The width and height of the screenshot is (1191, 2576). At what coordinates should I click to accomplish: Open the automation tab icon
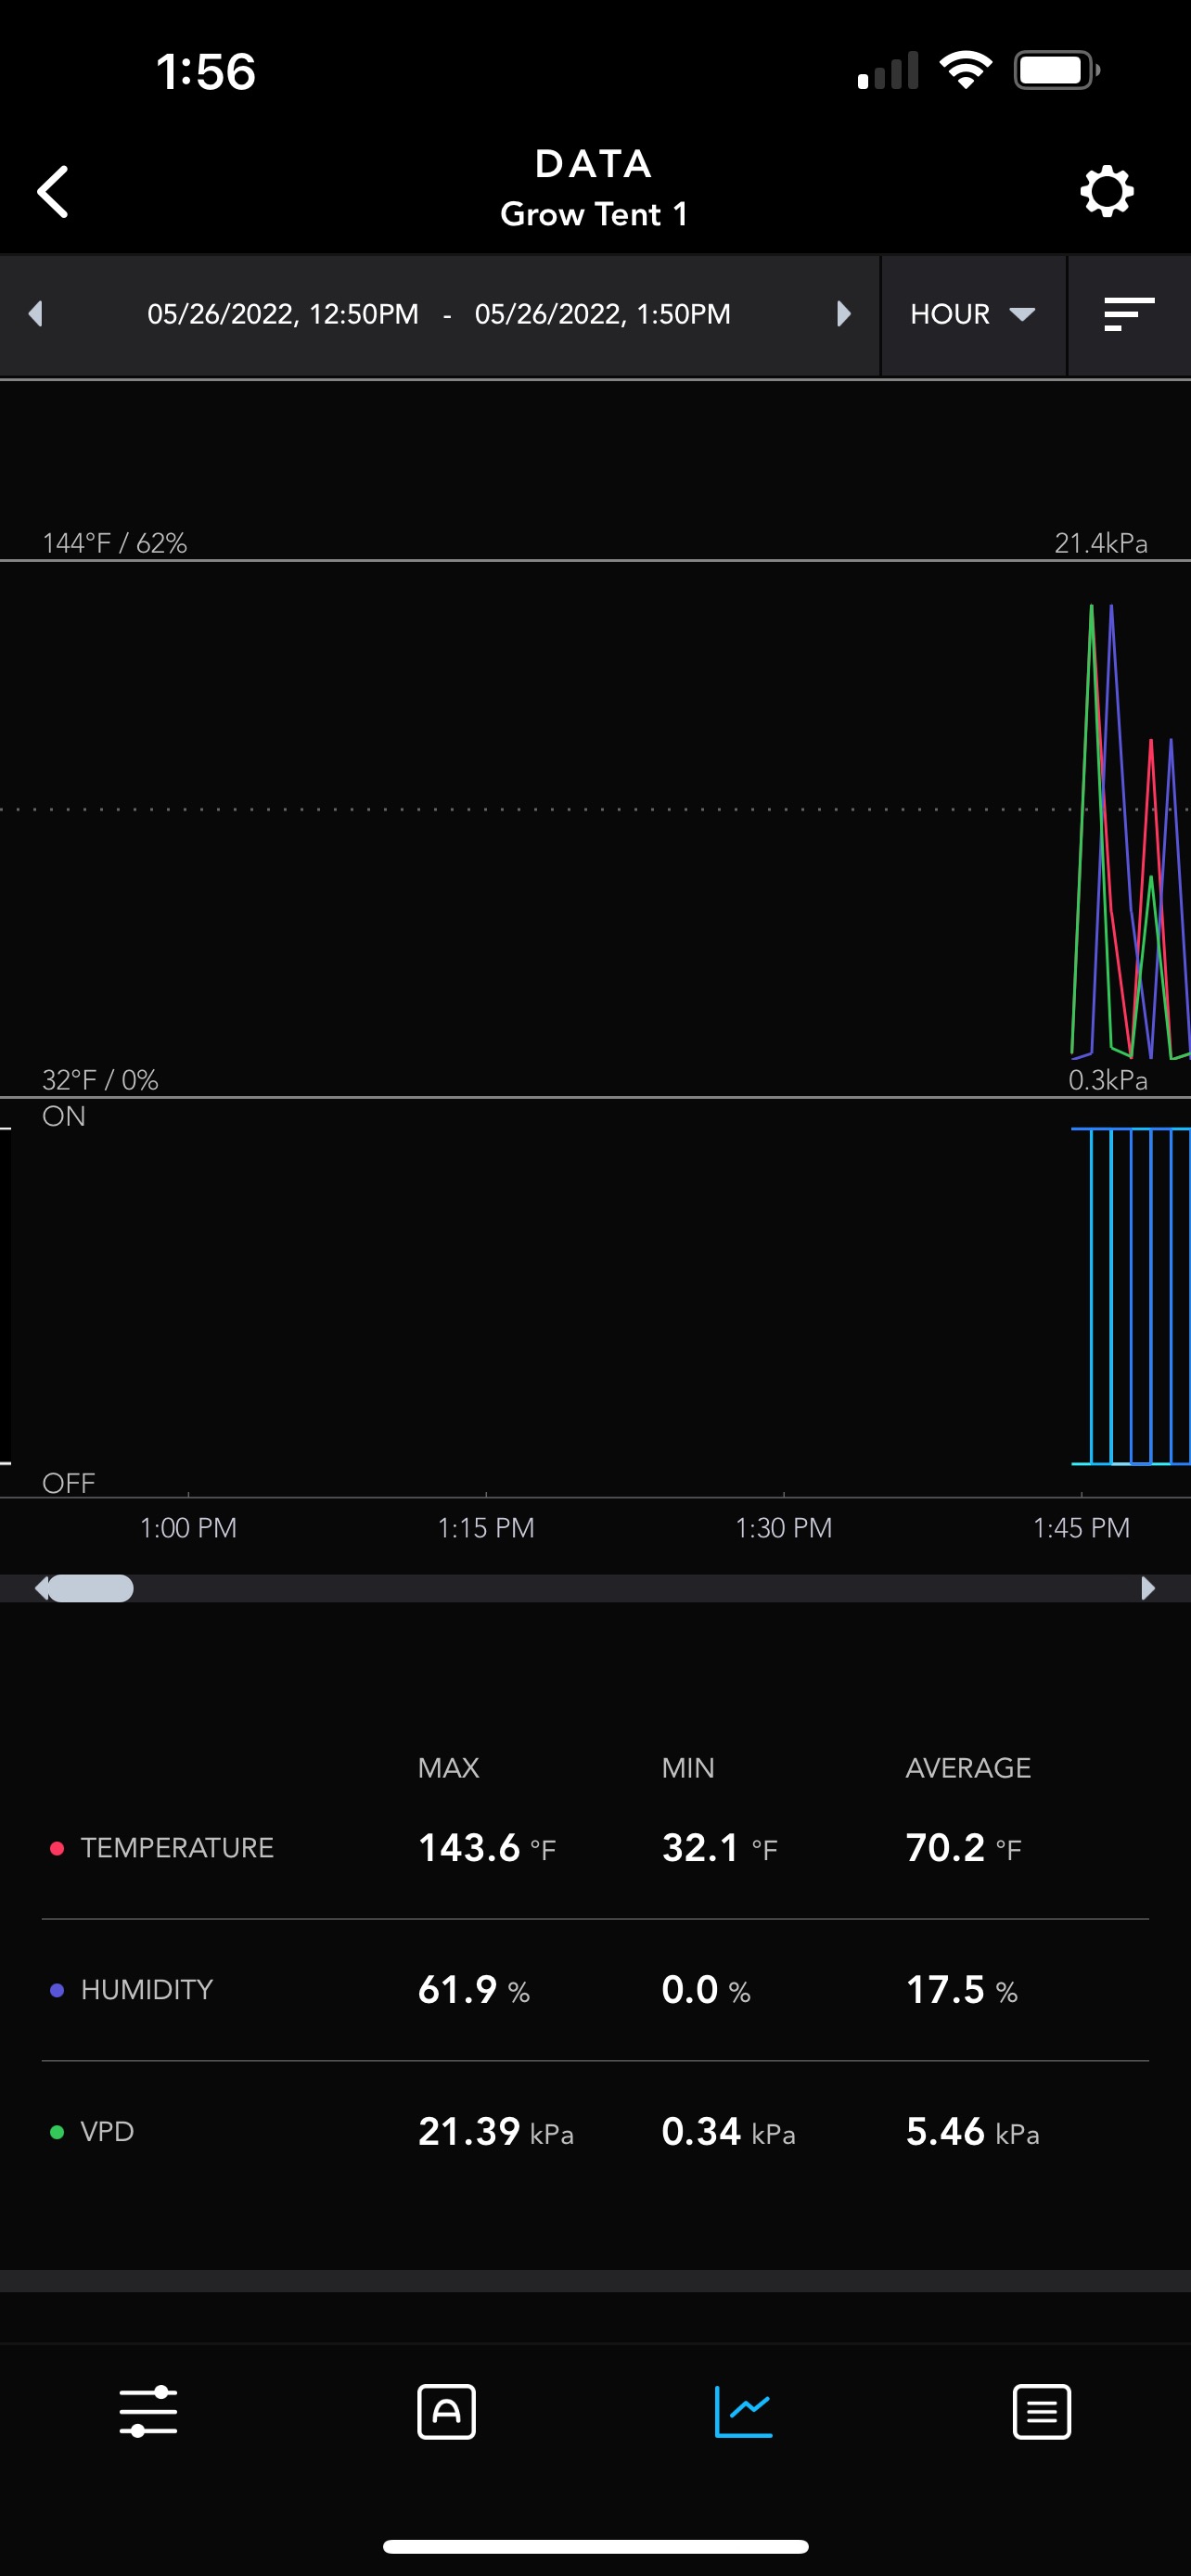[x=446, y=2411]
